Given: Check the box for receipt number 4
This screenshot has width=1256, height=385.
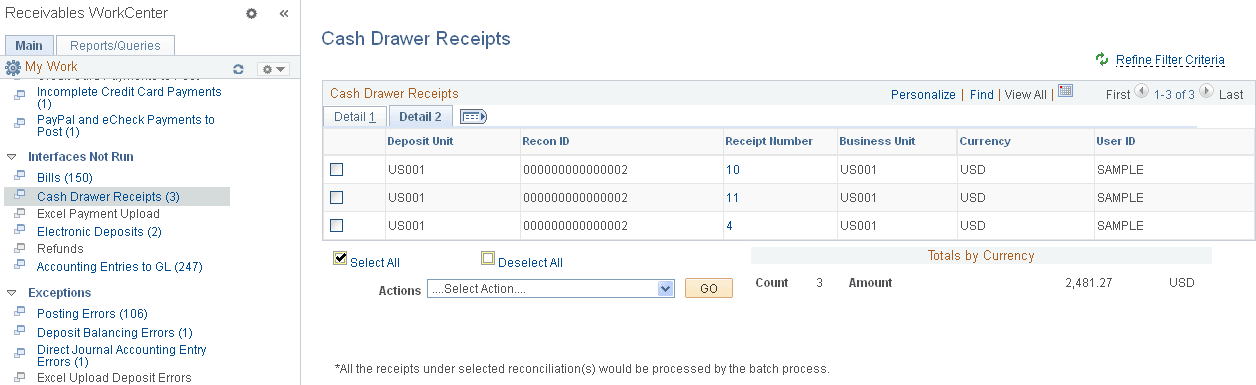Looking at the screenshot, I should point(336,226).
